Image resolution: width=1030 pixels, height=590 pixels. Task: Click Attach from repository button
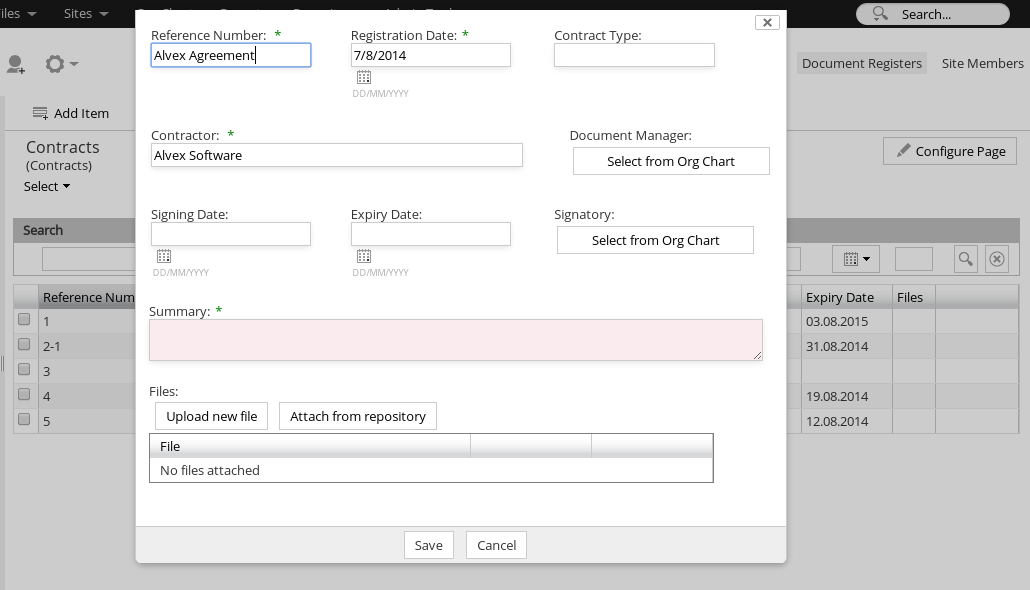coord(358,416)
